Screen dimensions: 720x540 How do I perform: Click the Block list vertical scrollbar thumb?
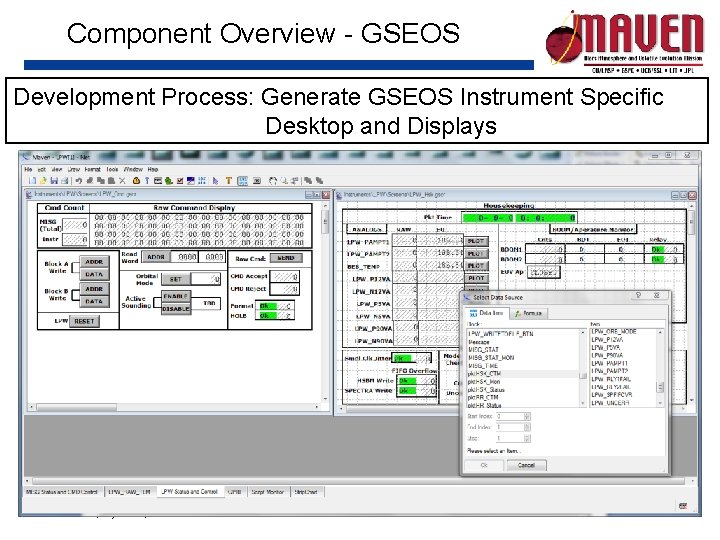583,375
